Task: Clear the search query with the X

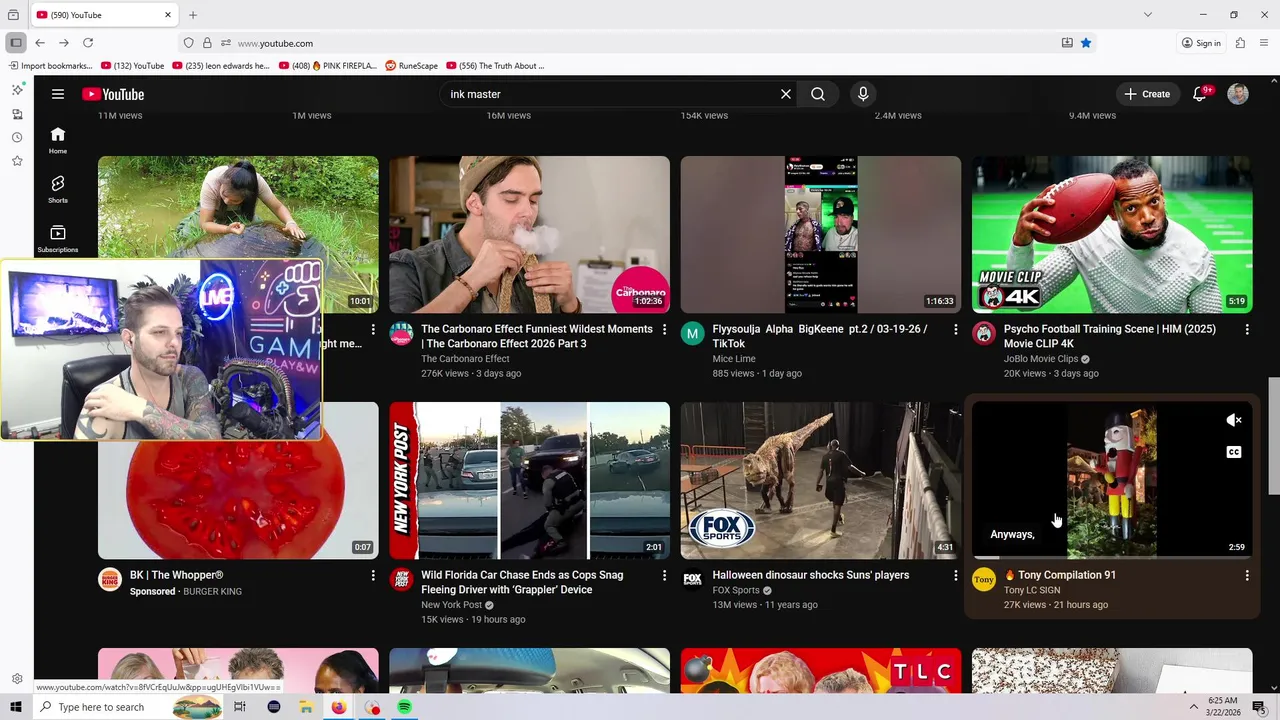Action: pos(786,94)
